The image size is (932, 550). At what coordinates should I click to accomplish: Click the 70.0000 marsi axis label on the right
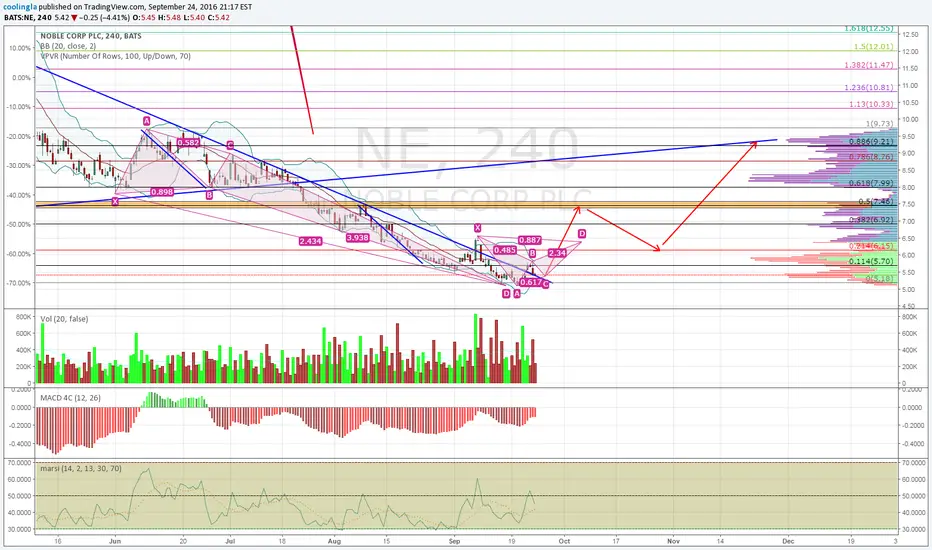pyautogui.click(x=913, y=462)
